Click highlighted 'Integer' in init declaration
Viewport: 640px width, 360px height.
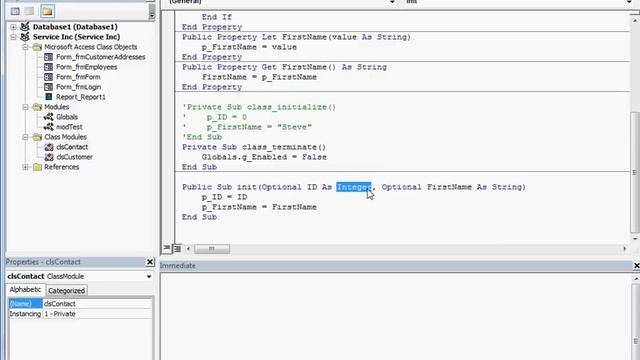[x=354, y=187]
